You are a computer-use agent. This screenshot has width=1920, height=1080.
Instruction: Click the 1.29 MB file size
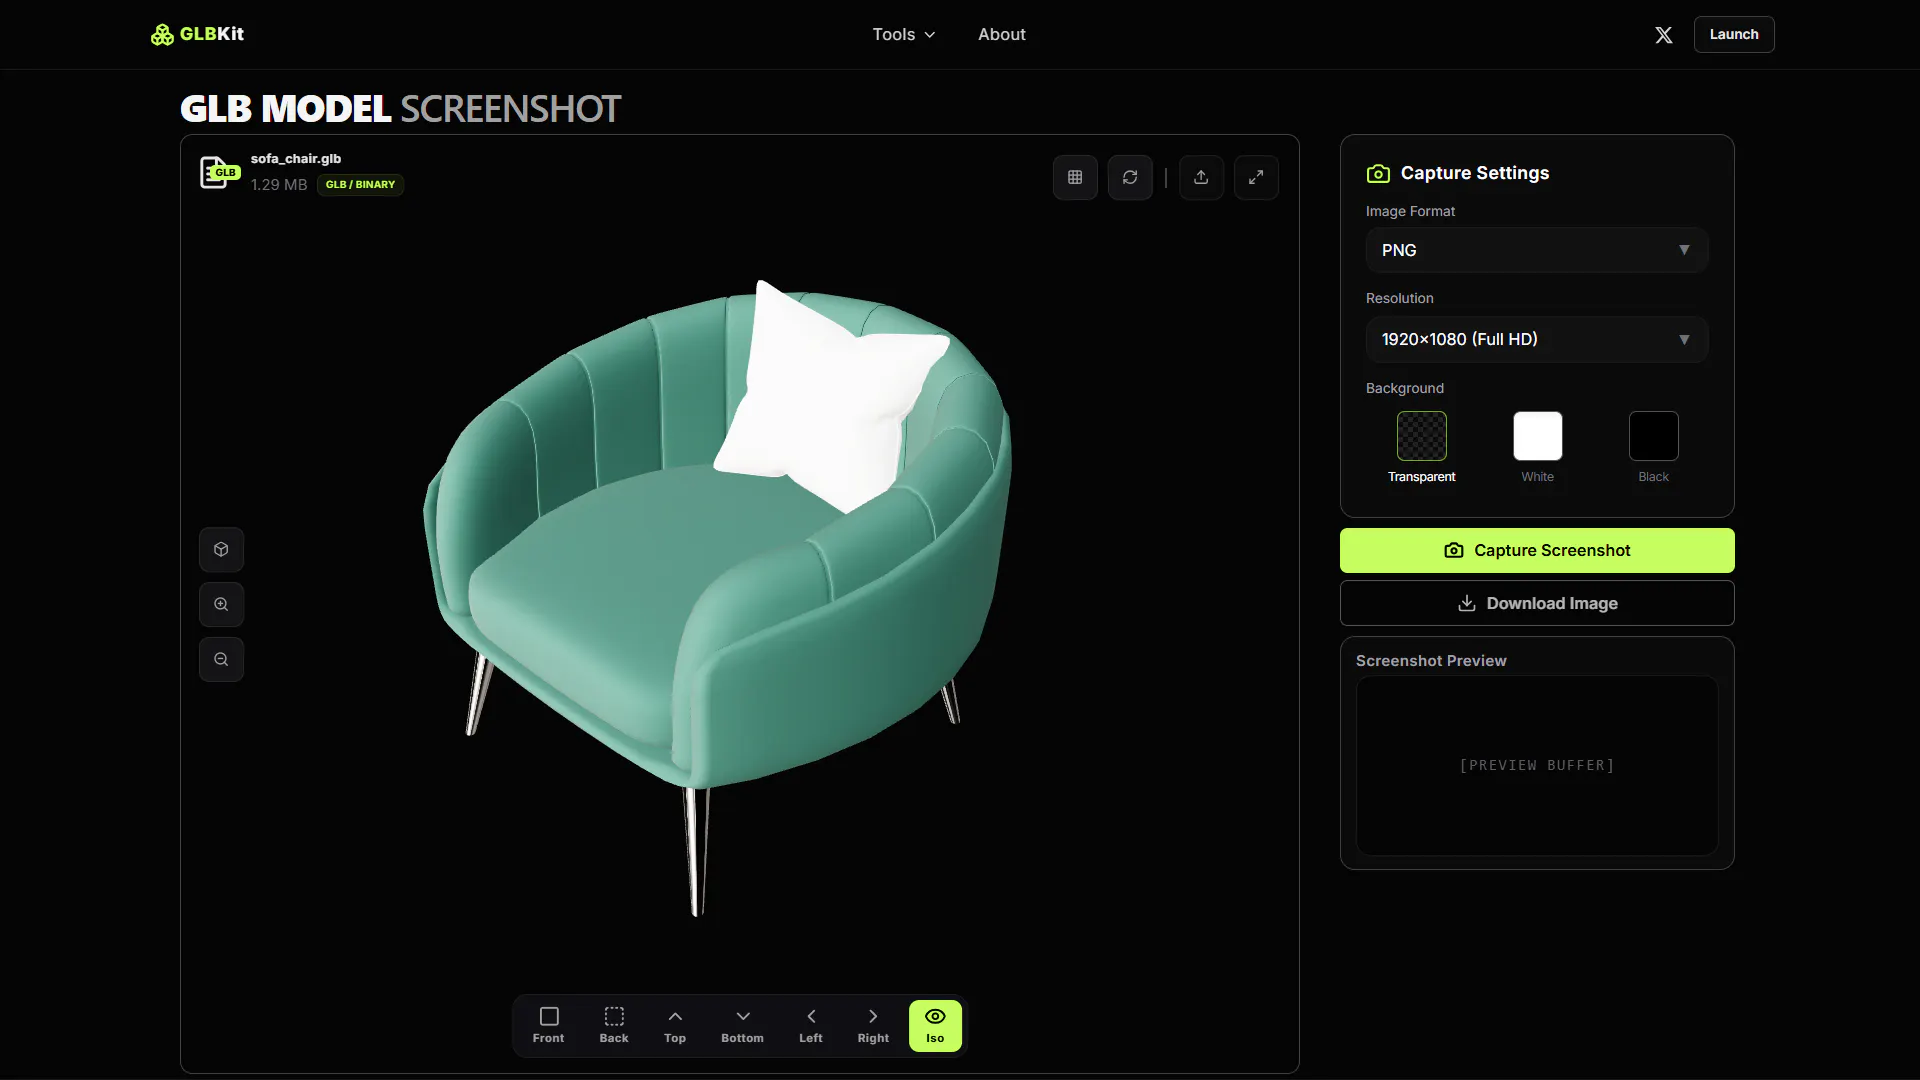coord(279,185)
